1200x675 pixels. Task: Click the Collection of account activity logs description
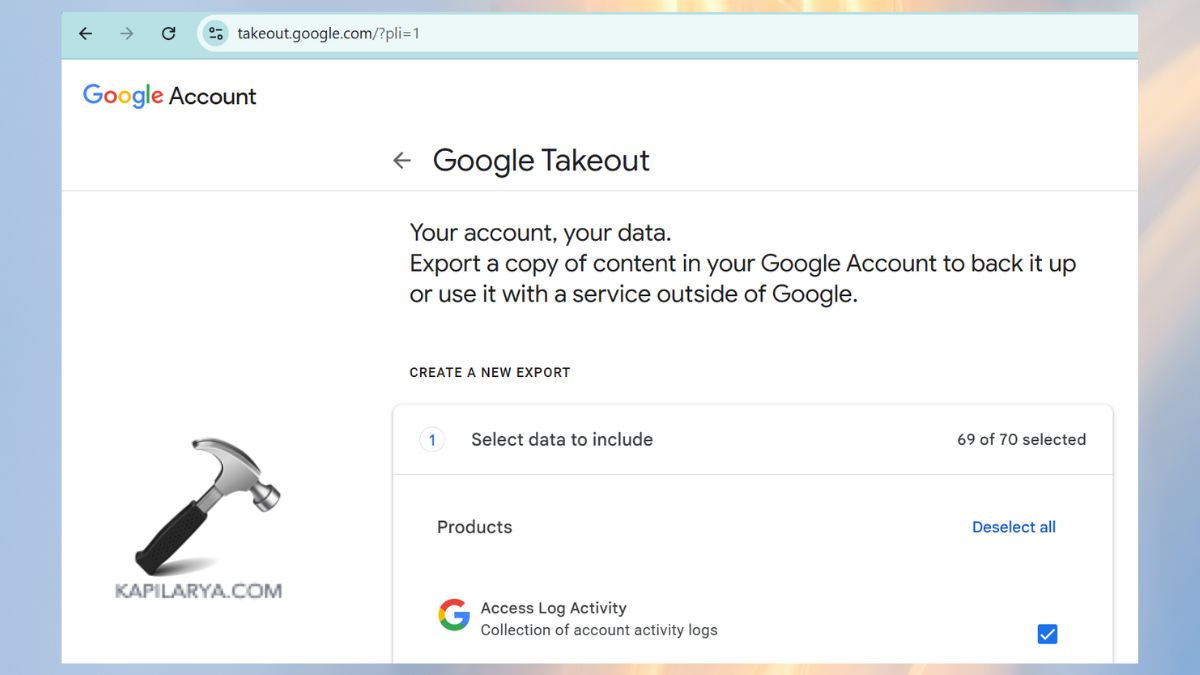[x=599, y=631]
